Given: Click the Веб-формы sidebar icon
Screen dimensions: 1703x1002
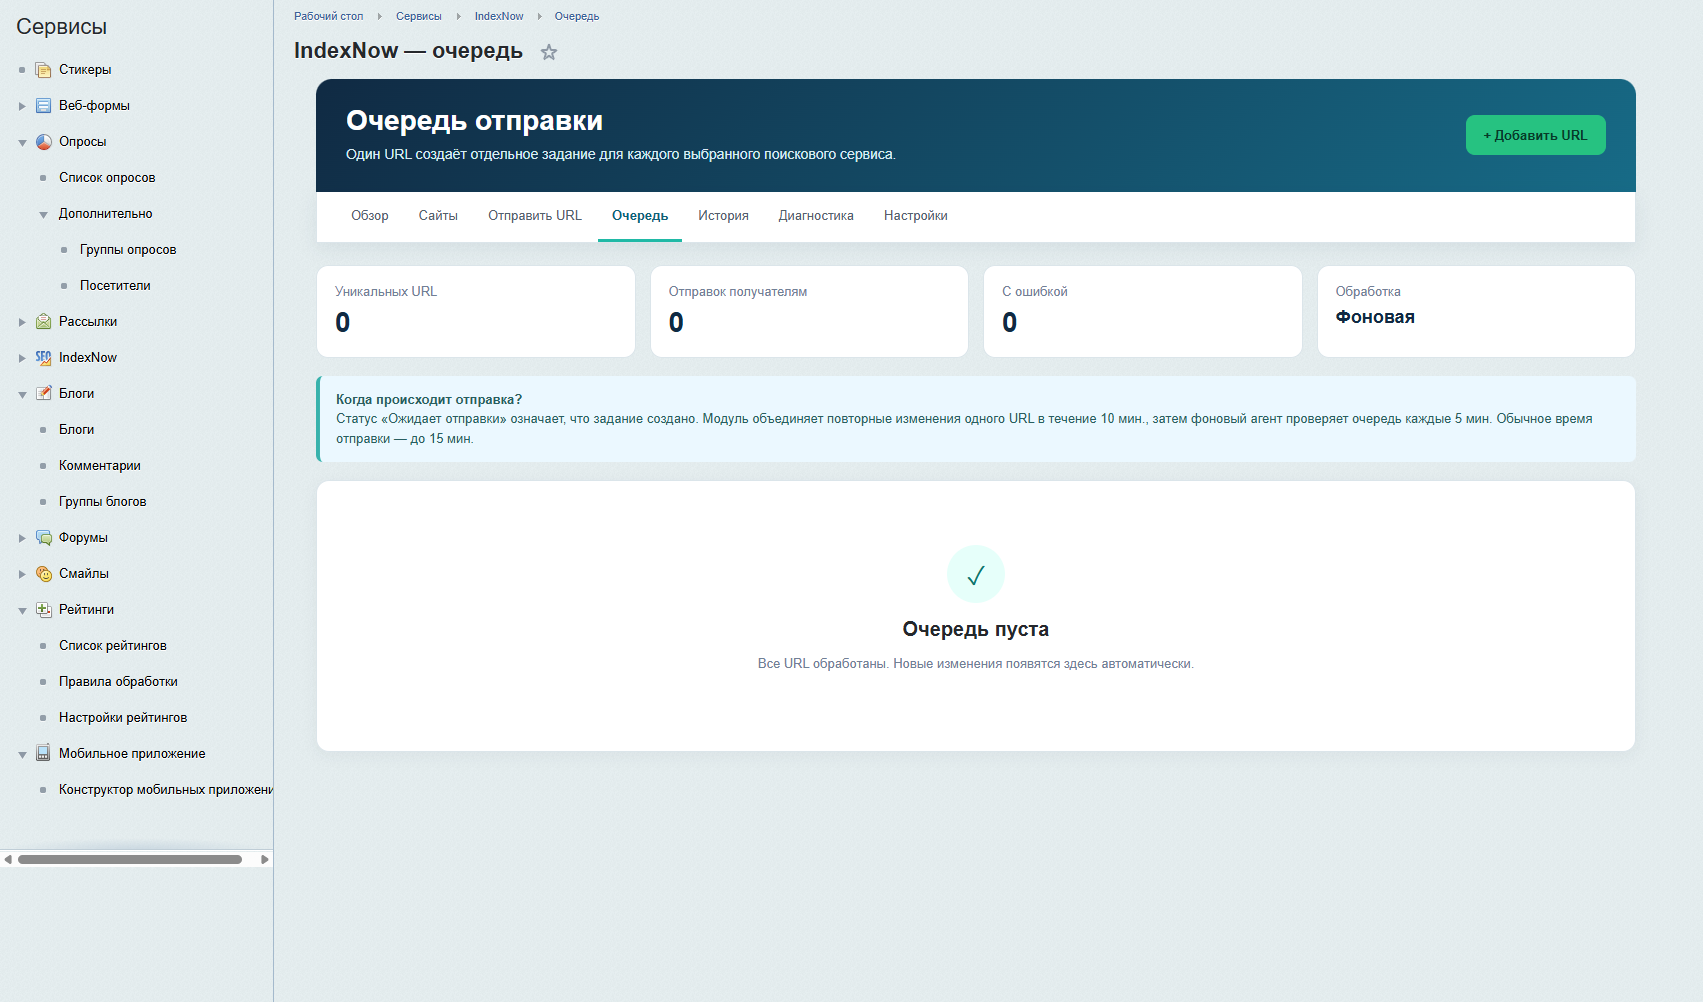Looking at the screenshot, I should pos(43,106).
